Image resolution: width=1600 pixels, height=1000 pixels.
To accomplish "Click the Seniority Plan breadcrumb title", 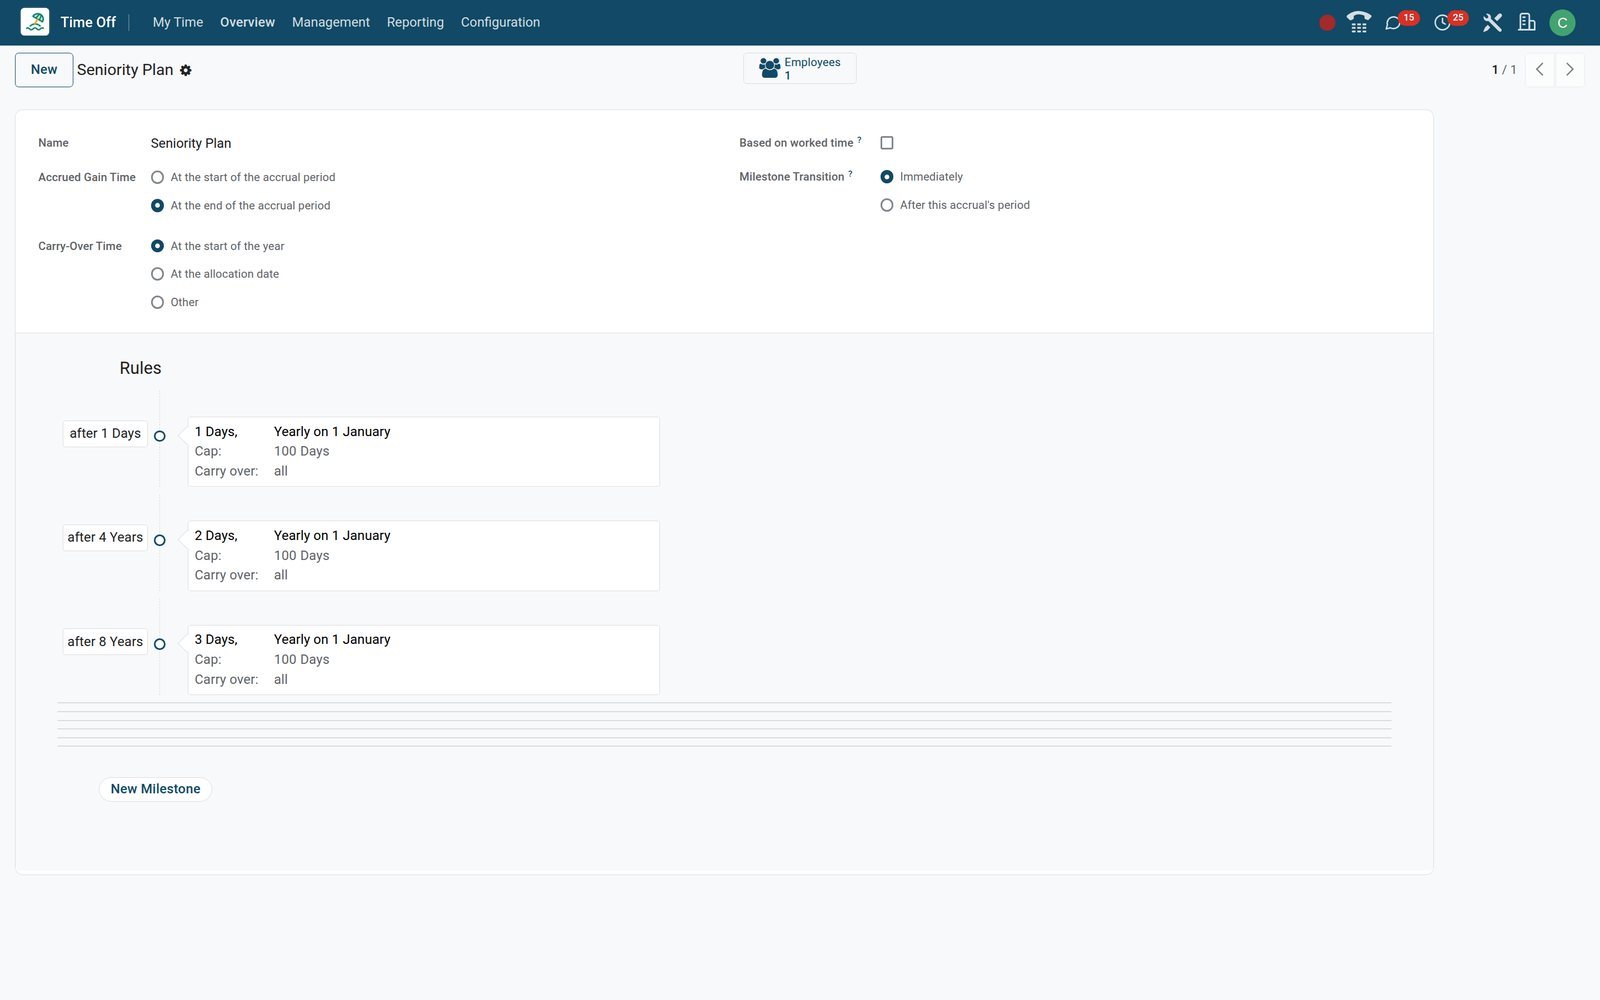I will [x=125, y=70].
